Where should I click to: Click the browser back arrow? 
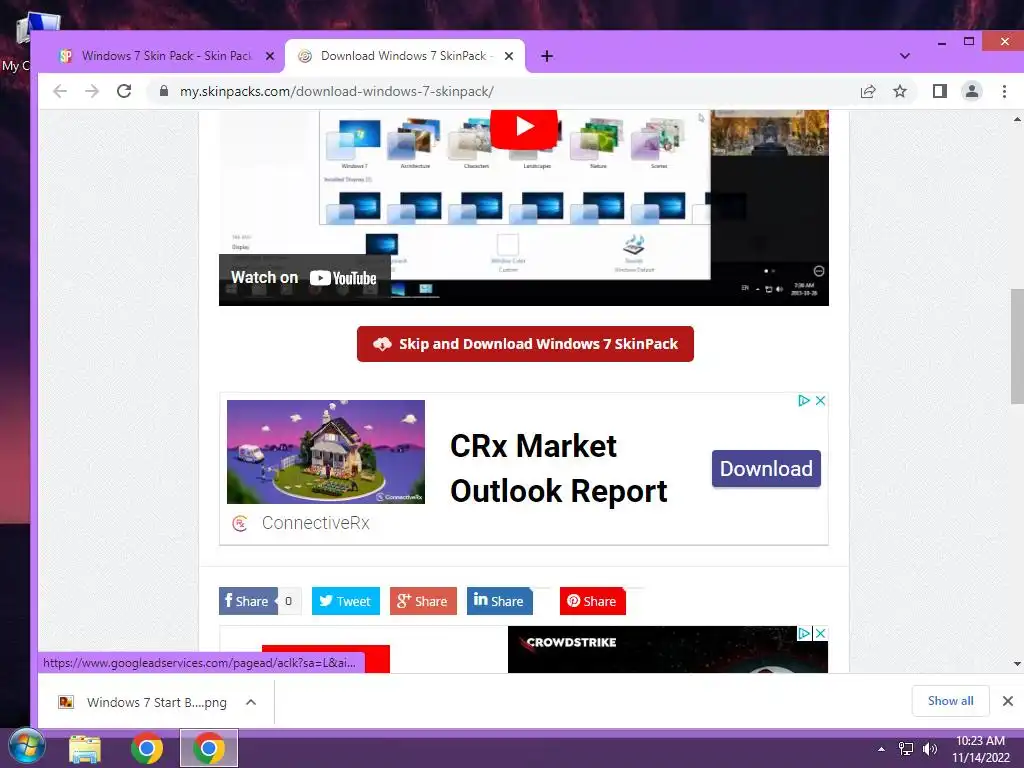[60, 91]
